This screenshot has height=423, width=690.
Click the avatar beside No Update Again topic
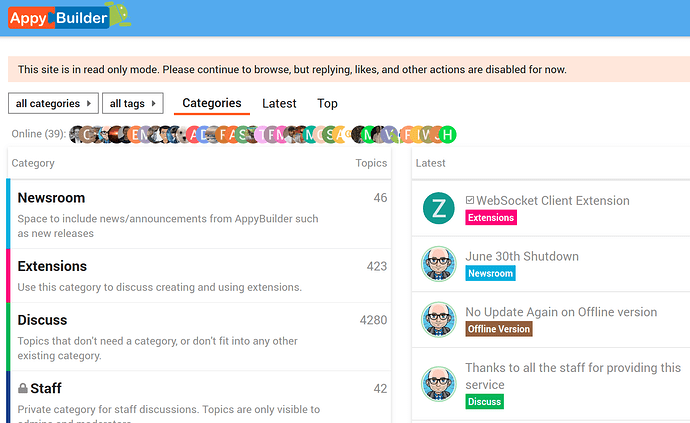click(x=438, y=320)
